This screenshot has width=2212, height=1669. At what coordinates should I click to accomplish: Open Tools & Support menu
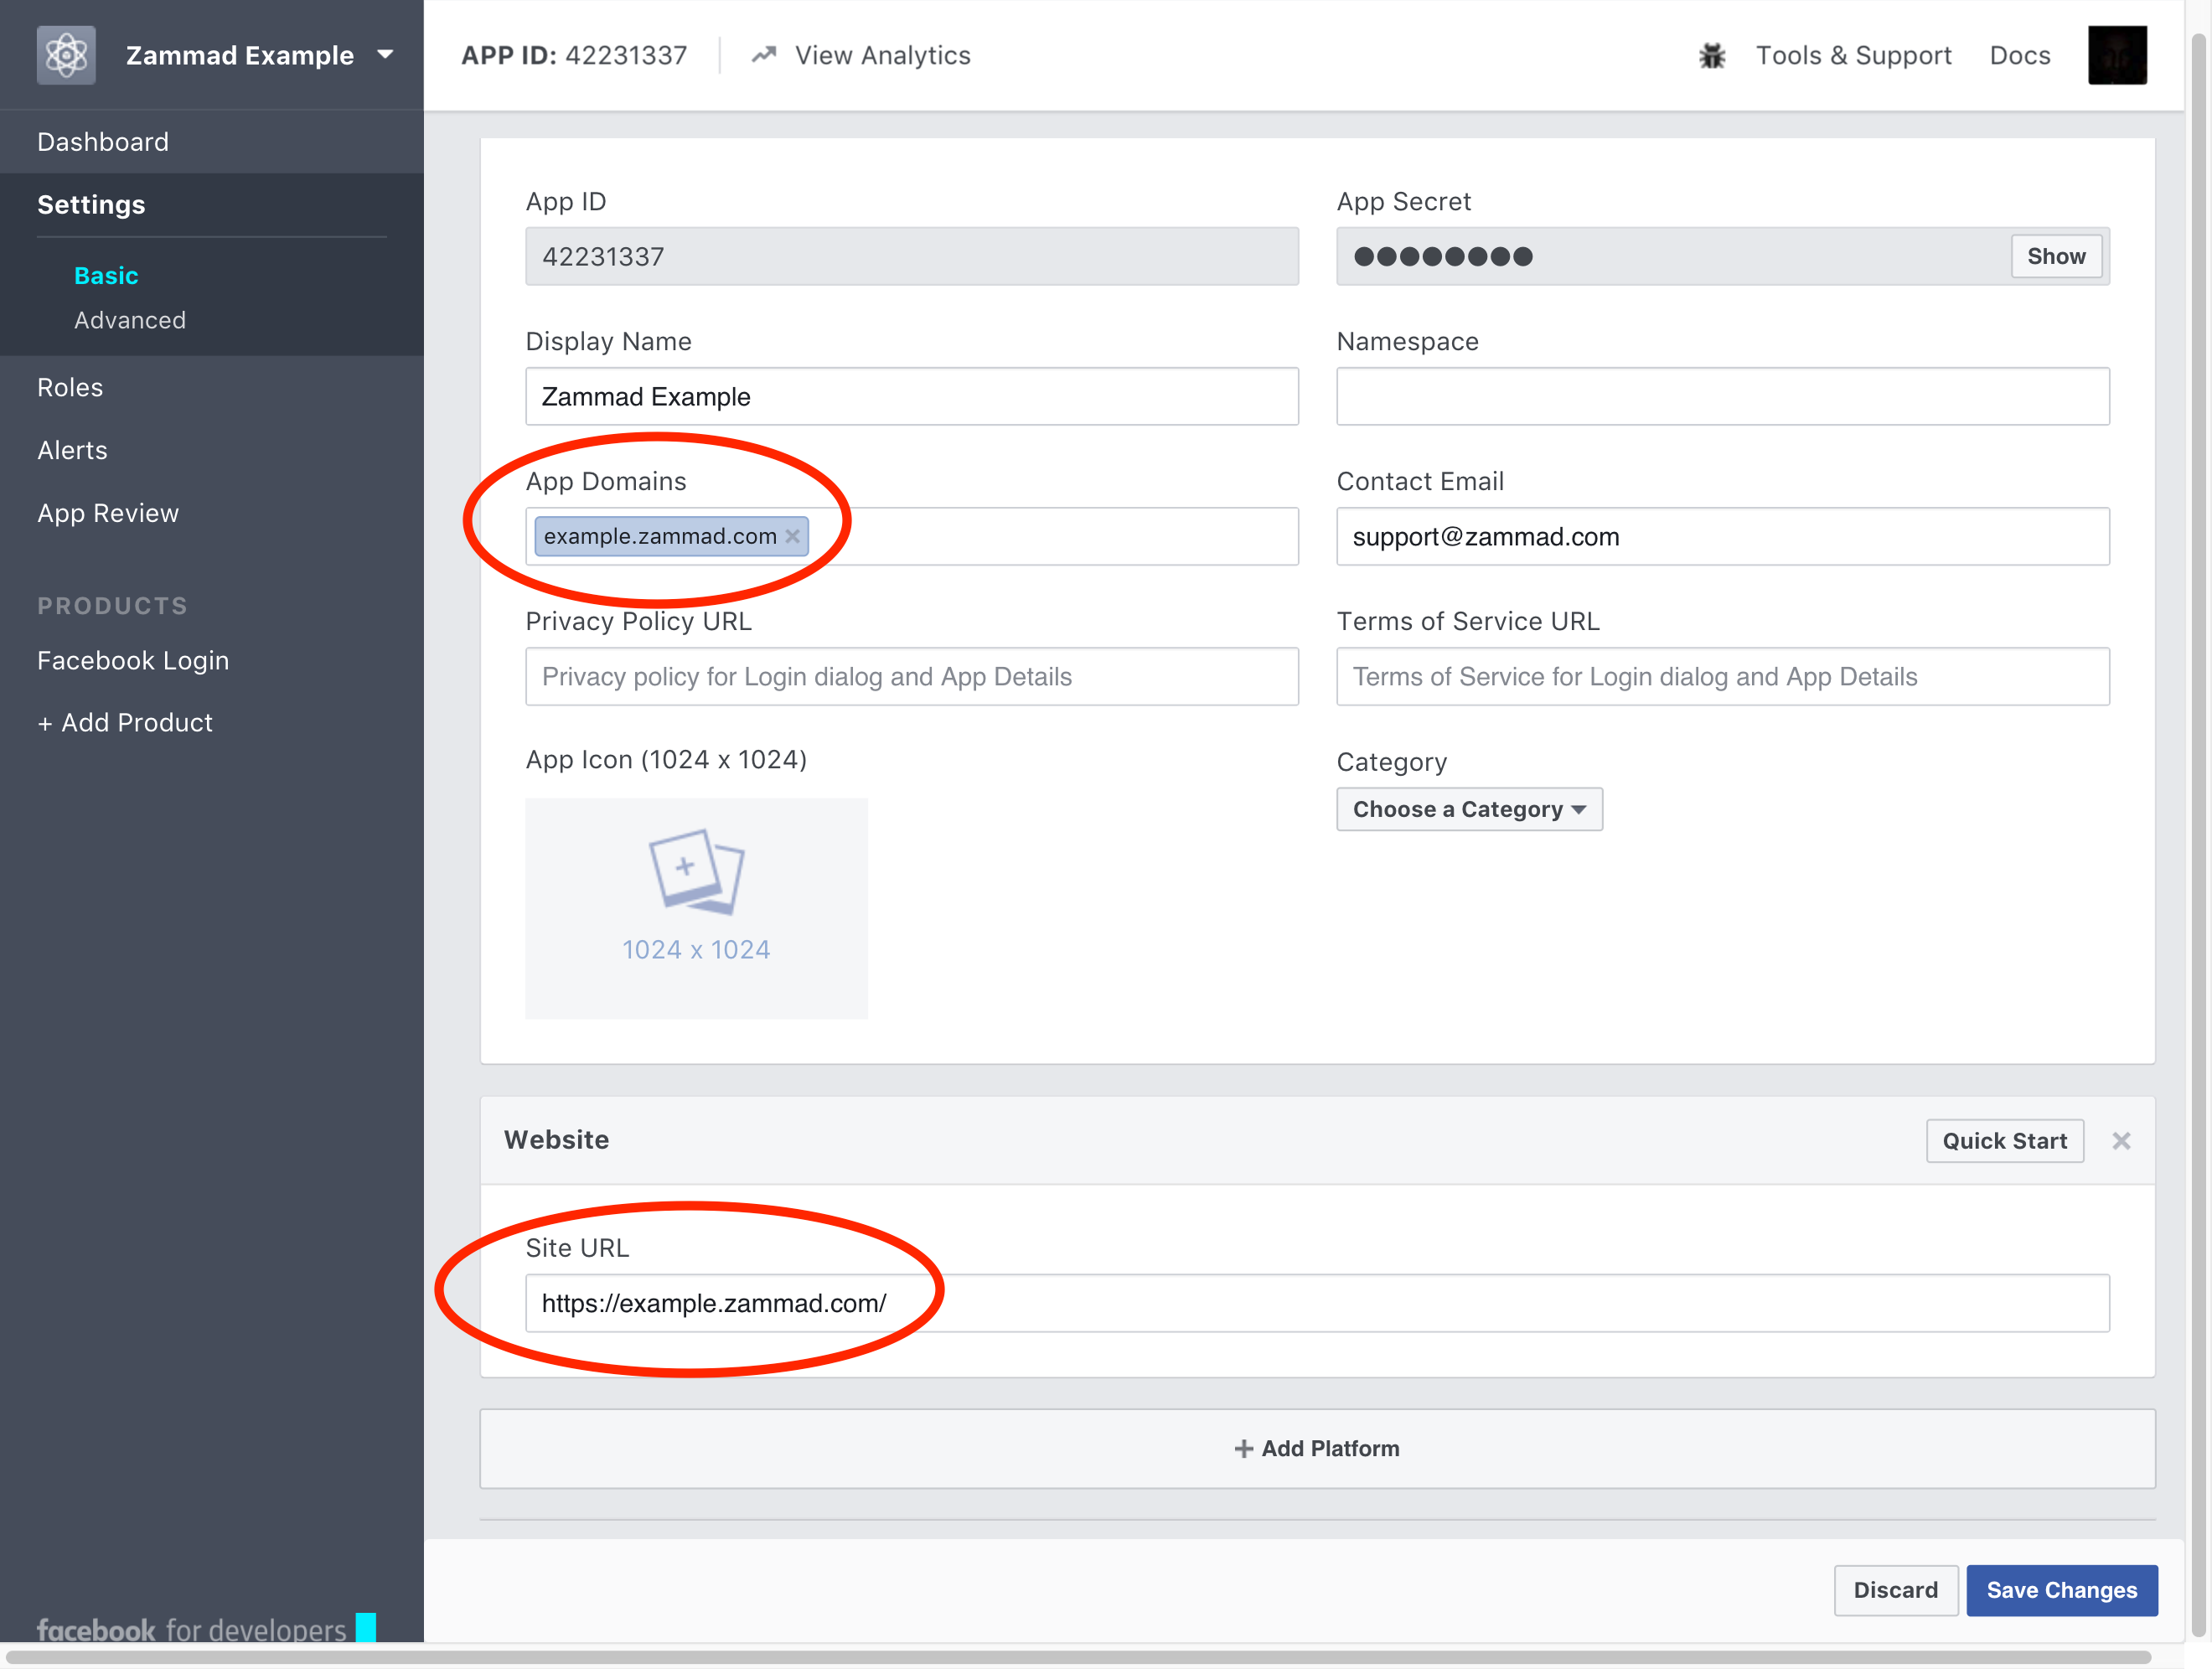(x=1853, y=55)
